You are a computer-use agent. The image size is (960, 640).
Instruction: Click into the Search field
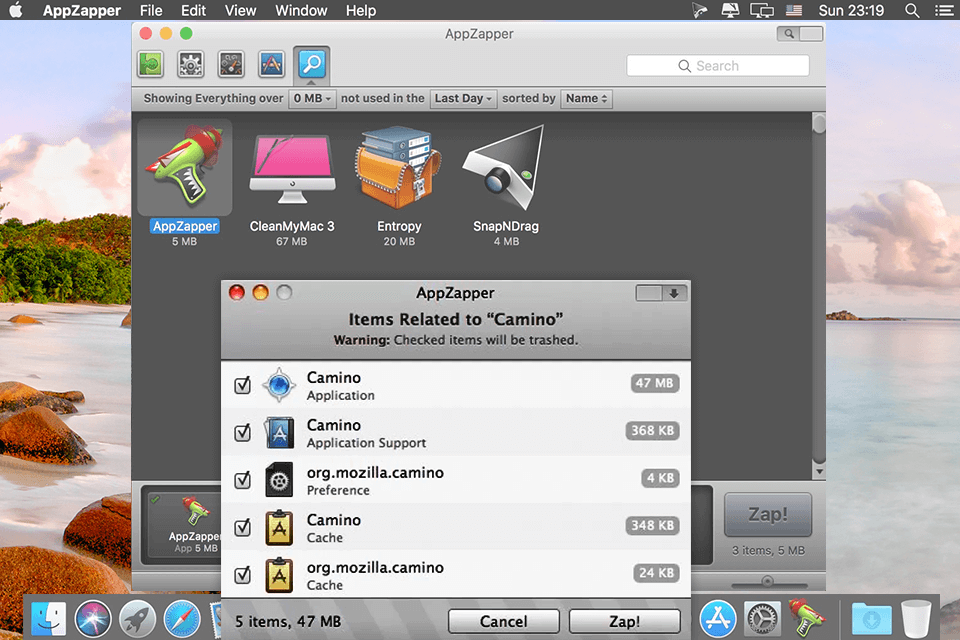click(718, 66)
